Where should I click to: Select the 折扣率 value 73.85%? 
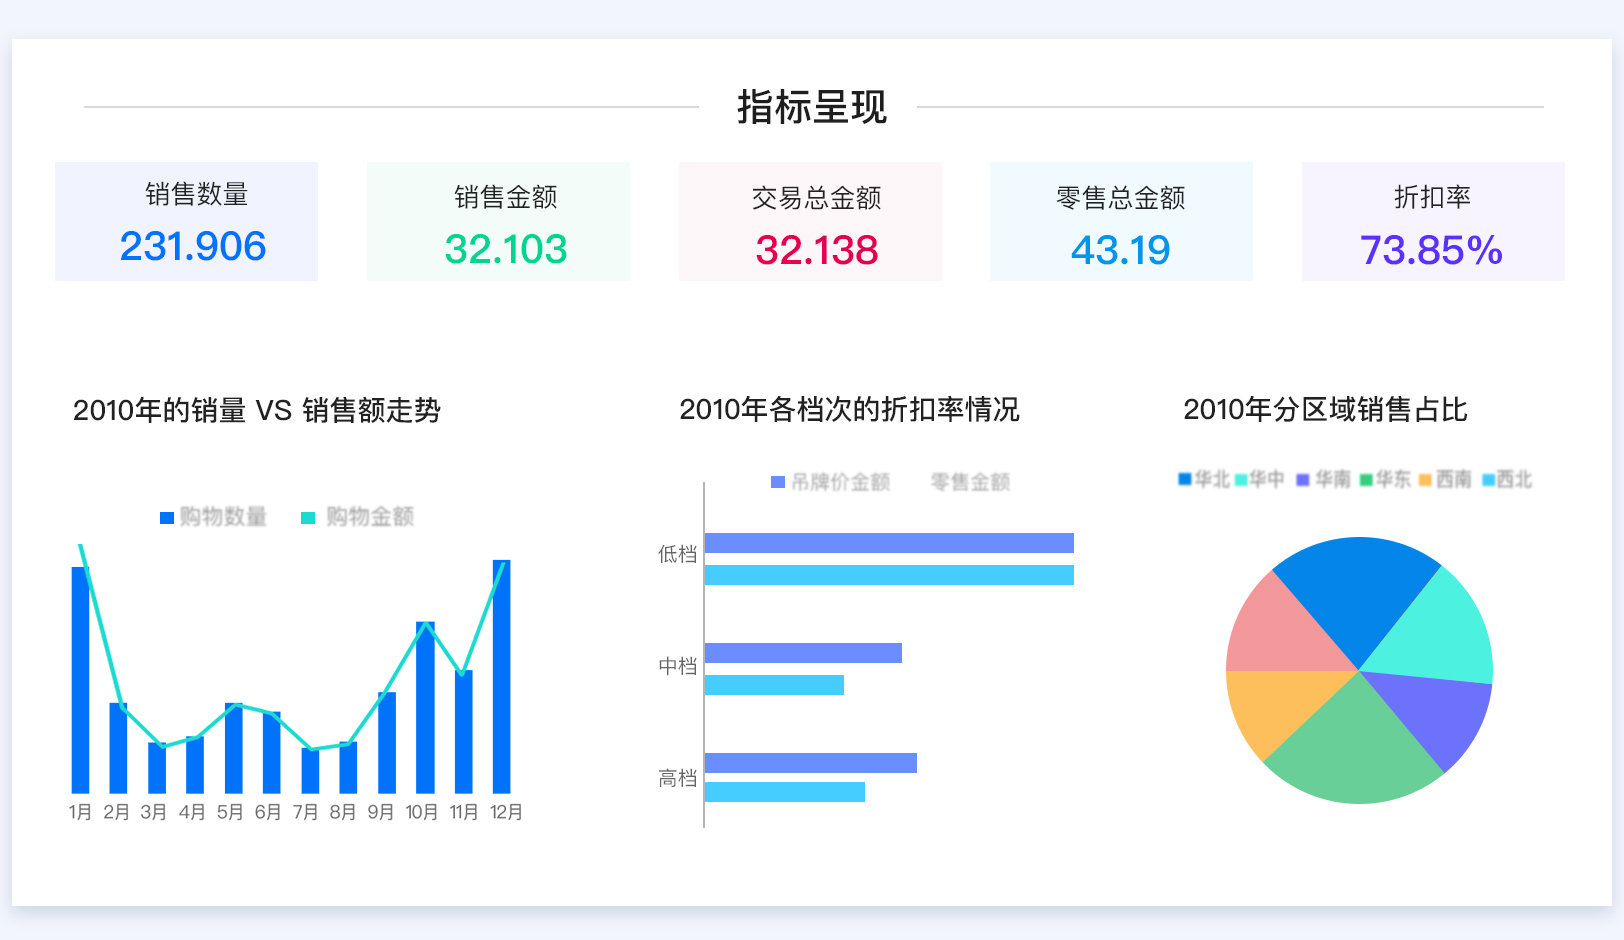[x=1431, y=250]
